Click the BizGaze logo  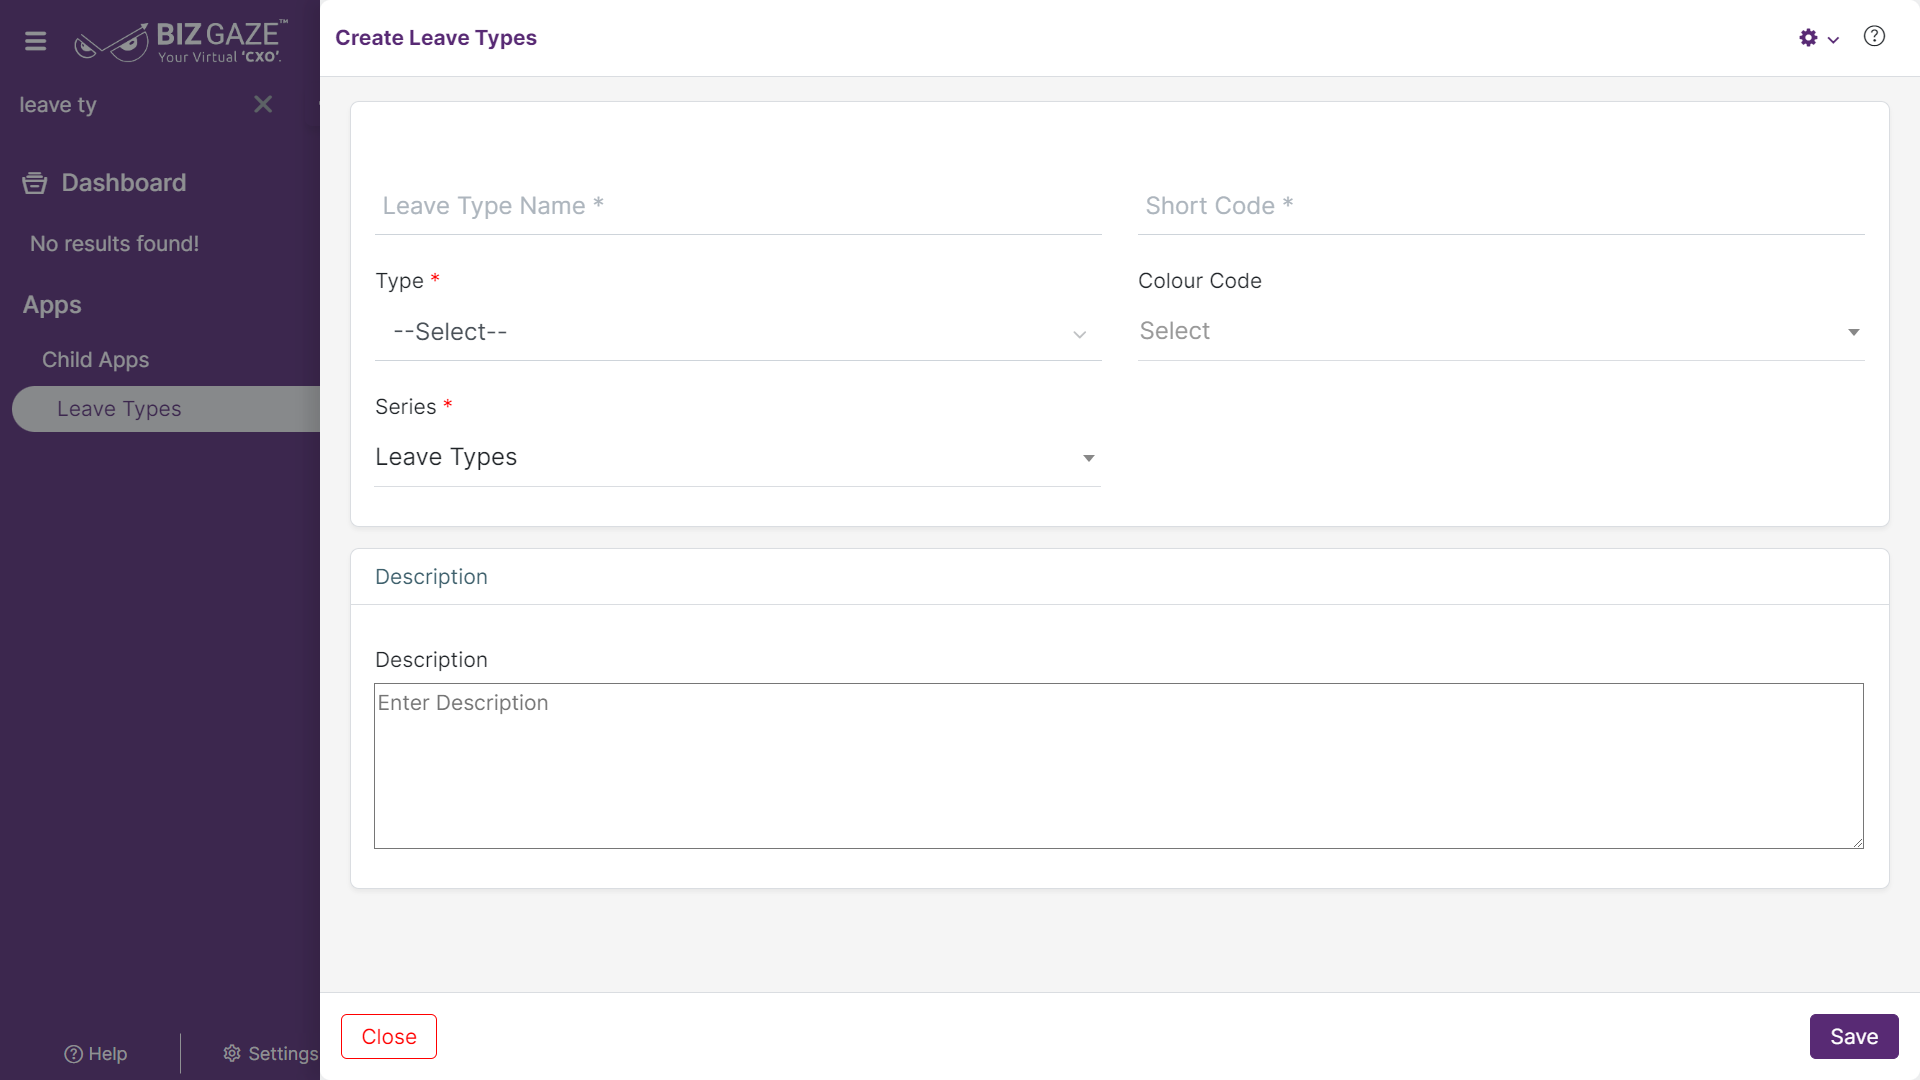(x=181, y=41)
